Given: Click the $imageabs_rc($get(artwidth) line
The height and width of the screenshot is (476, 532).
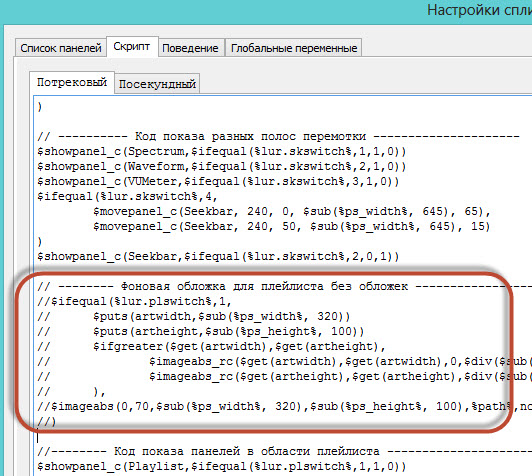Looking at the screenshot, I should tap(284, 361).
